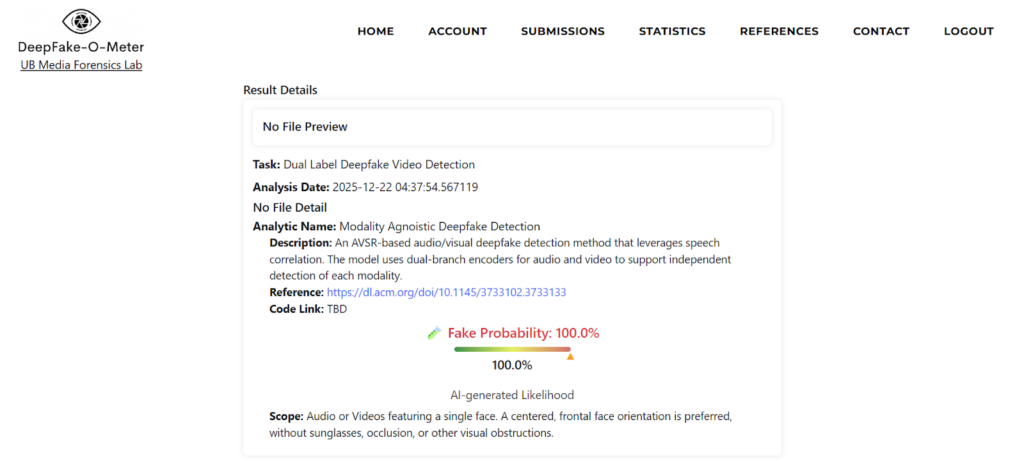Open the UB Media Forensics Lab link
This screenshot has width=1024, height=461.
(x=81, y=66)
